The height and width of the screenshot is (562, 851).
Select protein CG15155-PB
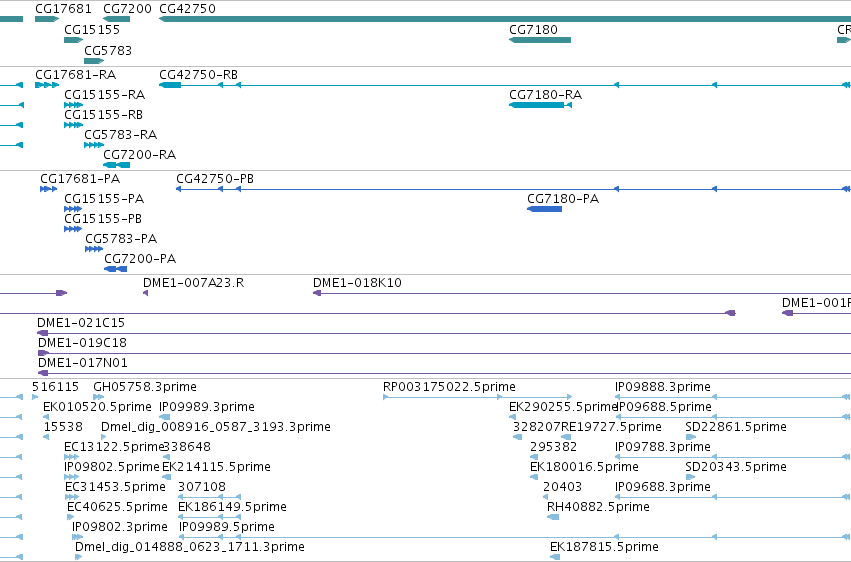pos(73,229)
